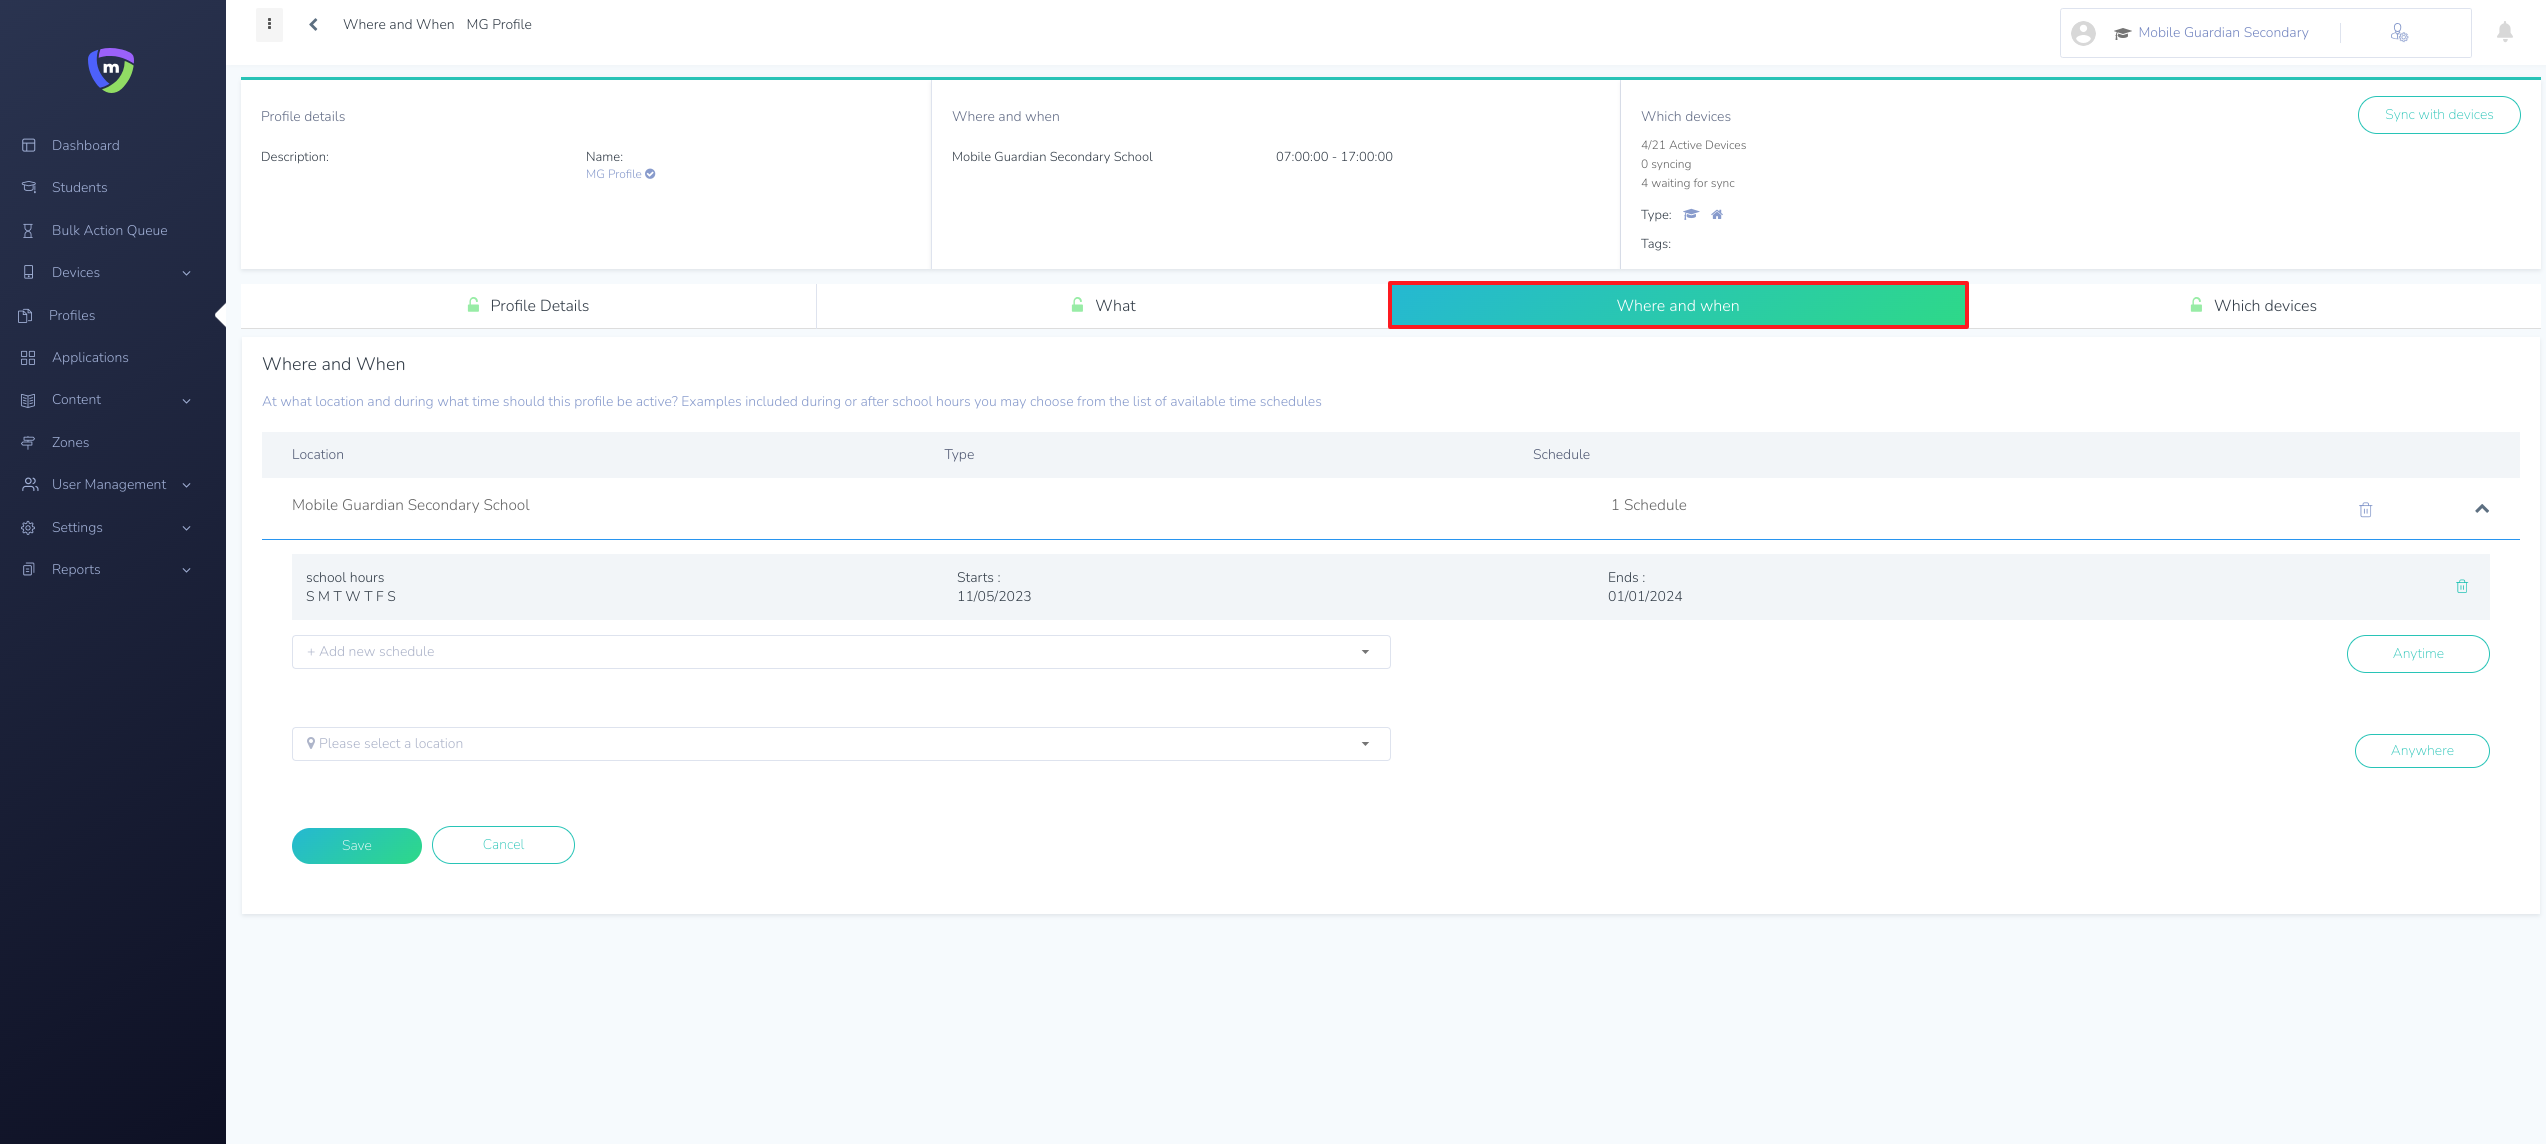Collapse the Mobile Guardian Secondary School row
The height and width of the screenshot is (1144, 2546).
tap(2482, 509)
